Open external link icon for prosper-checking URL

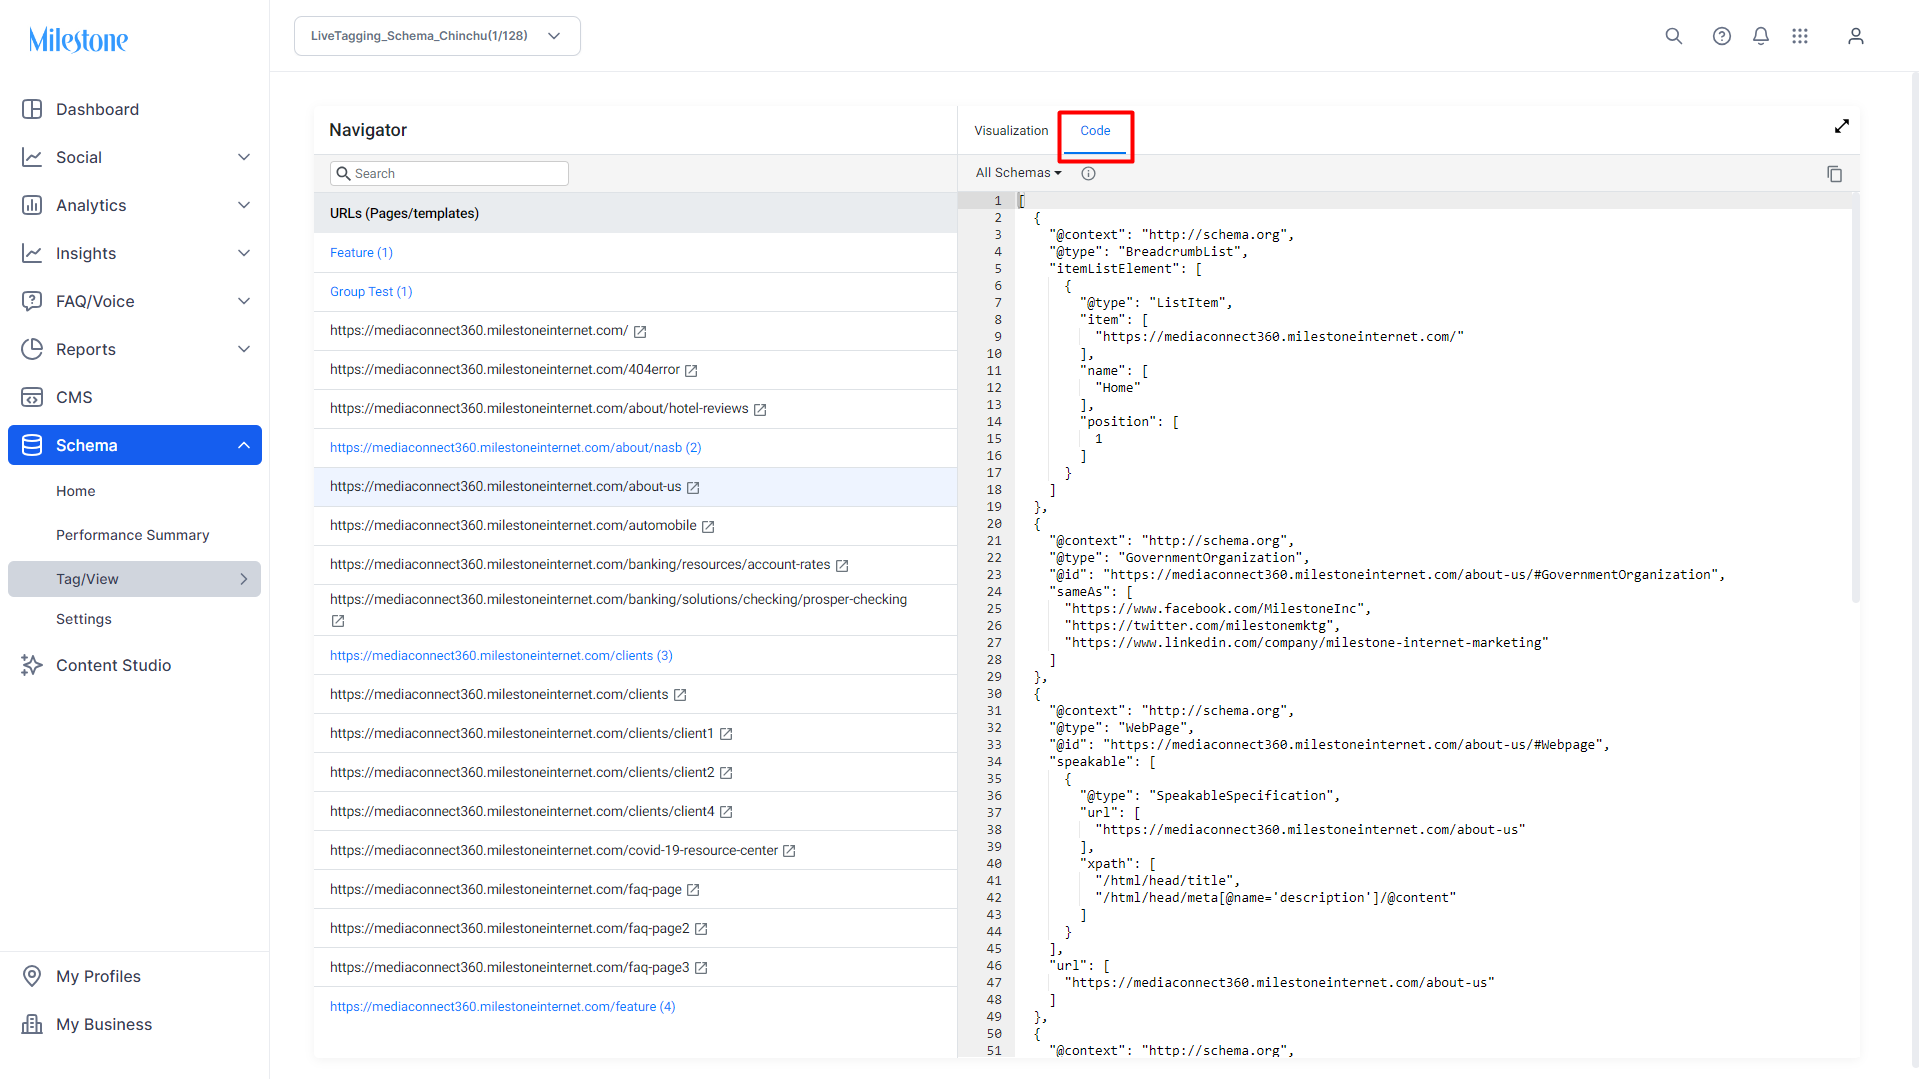pos(338,621)
